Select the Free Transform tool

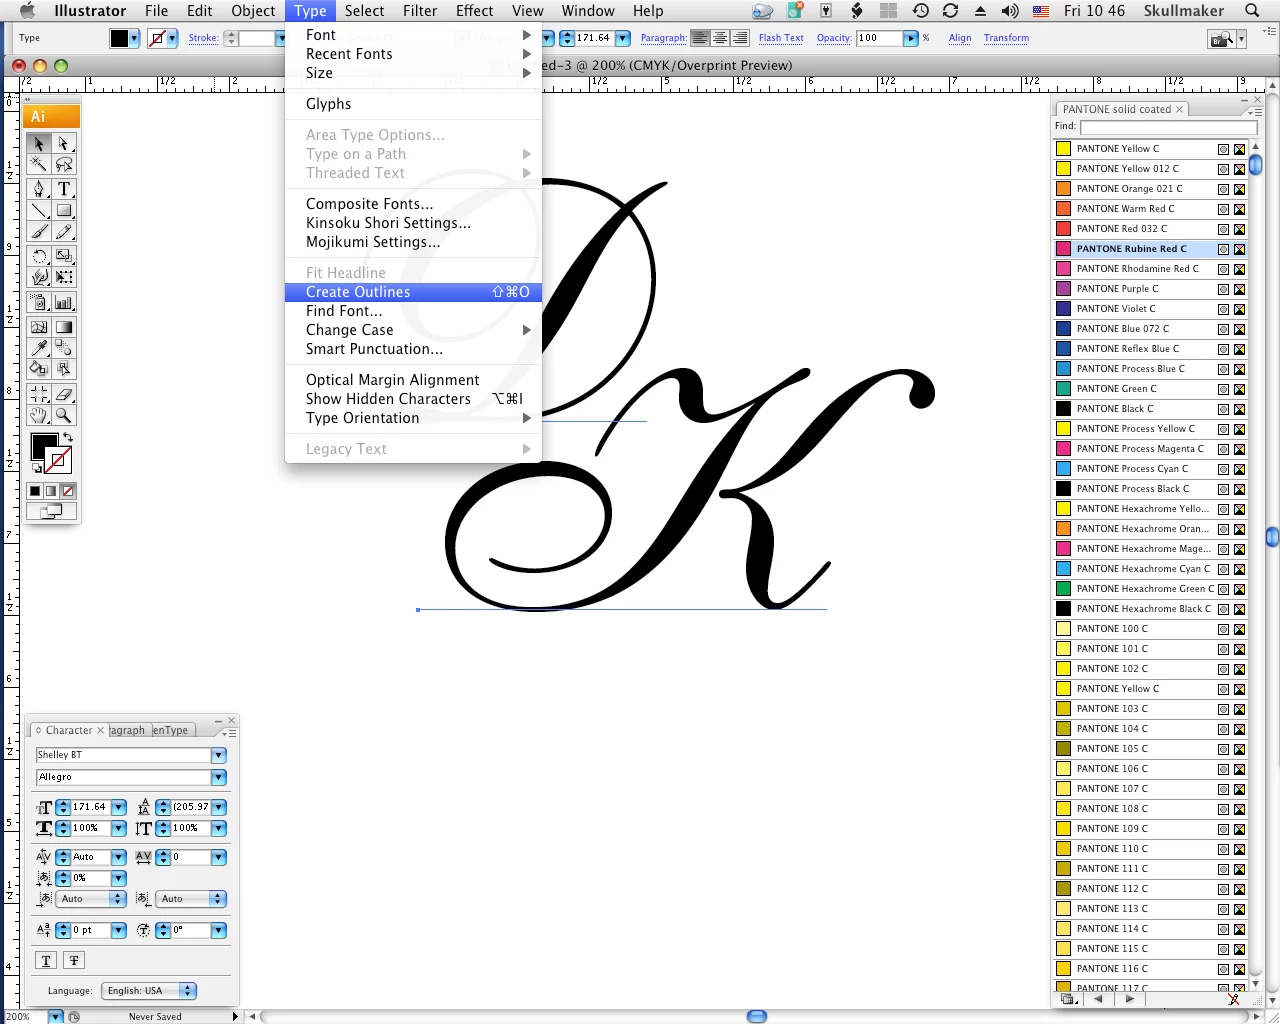click(64, 277)
